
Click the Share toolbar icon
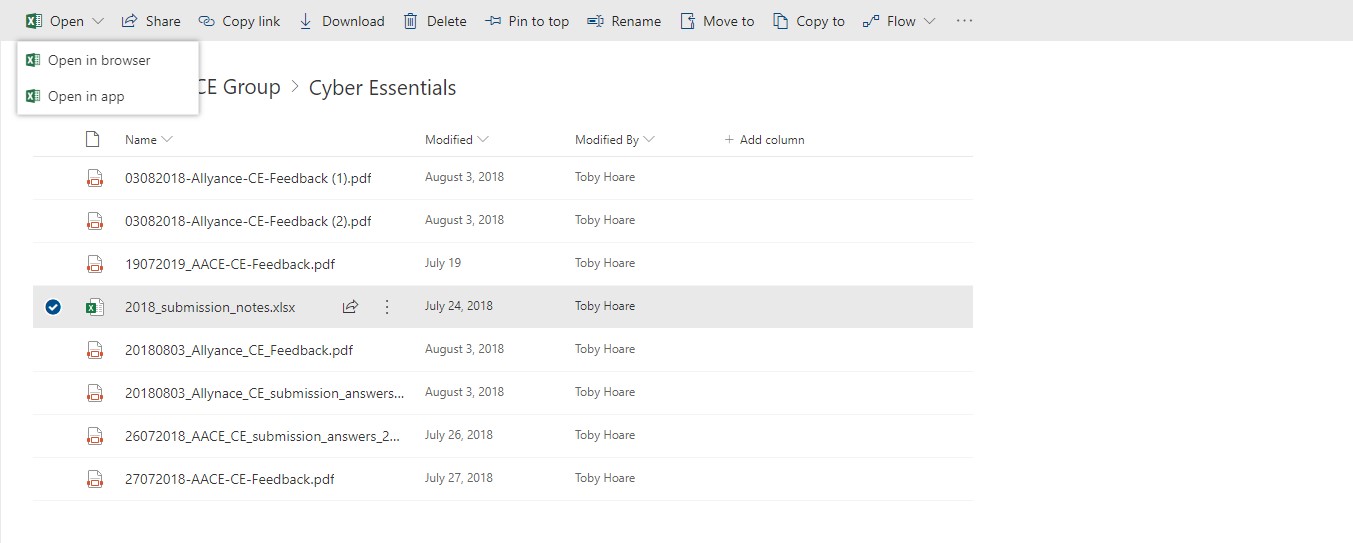pos(129,21)
